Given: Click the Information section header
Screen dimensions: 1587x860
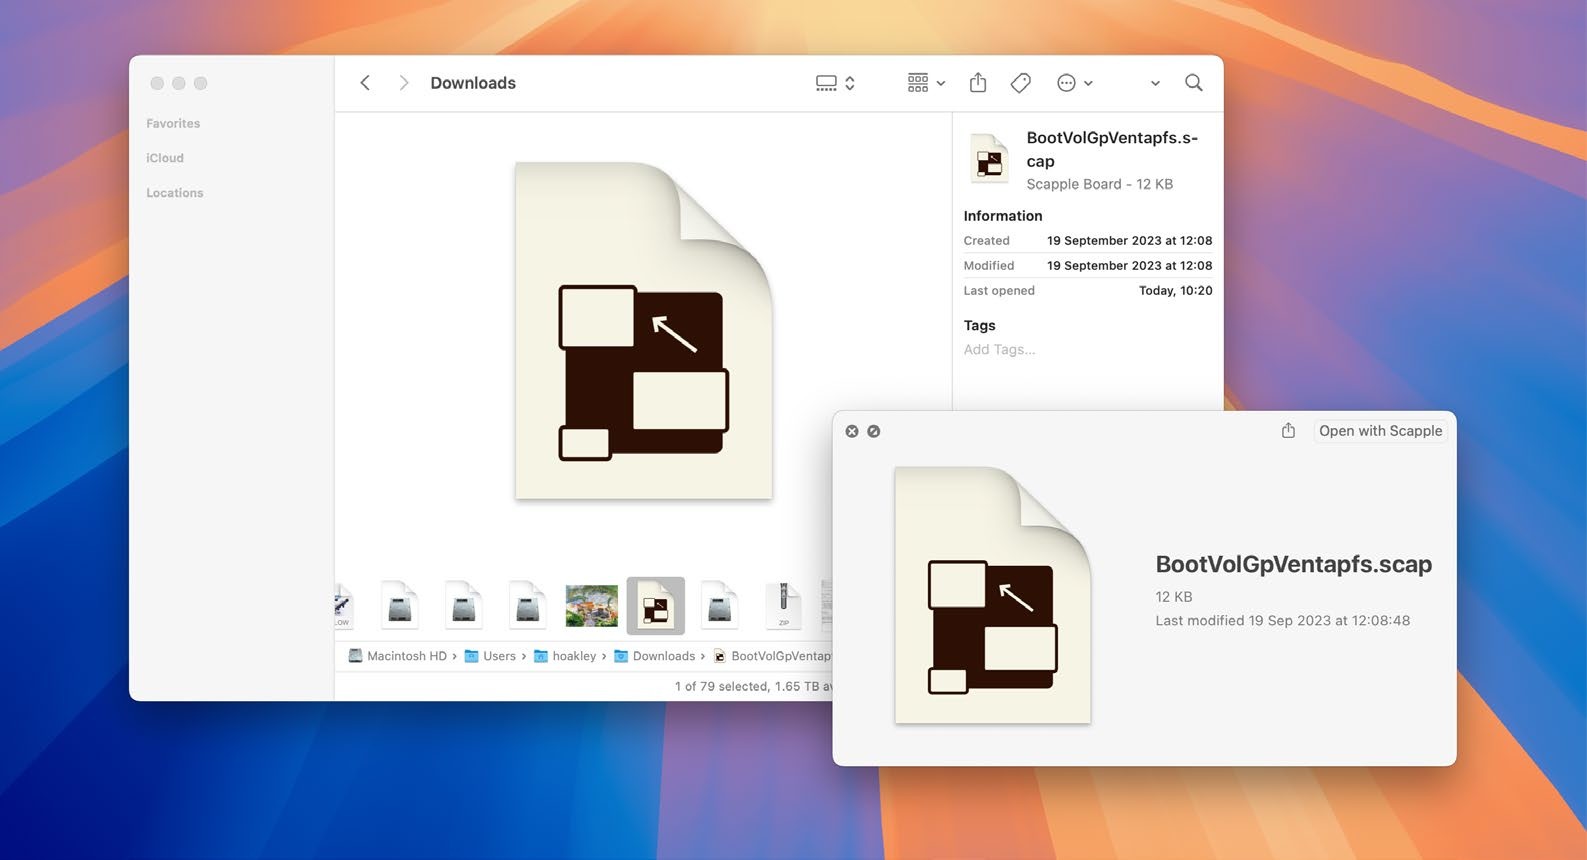Looking at the screenshot, I should pos(1003,216).
